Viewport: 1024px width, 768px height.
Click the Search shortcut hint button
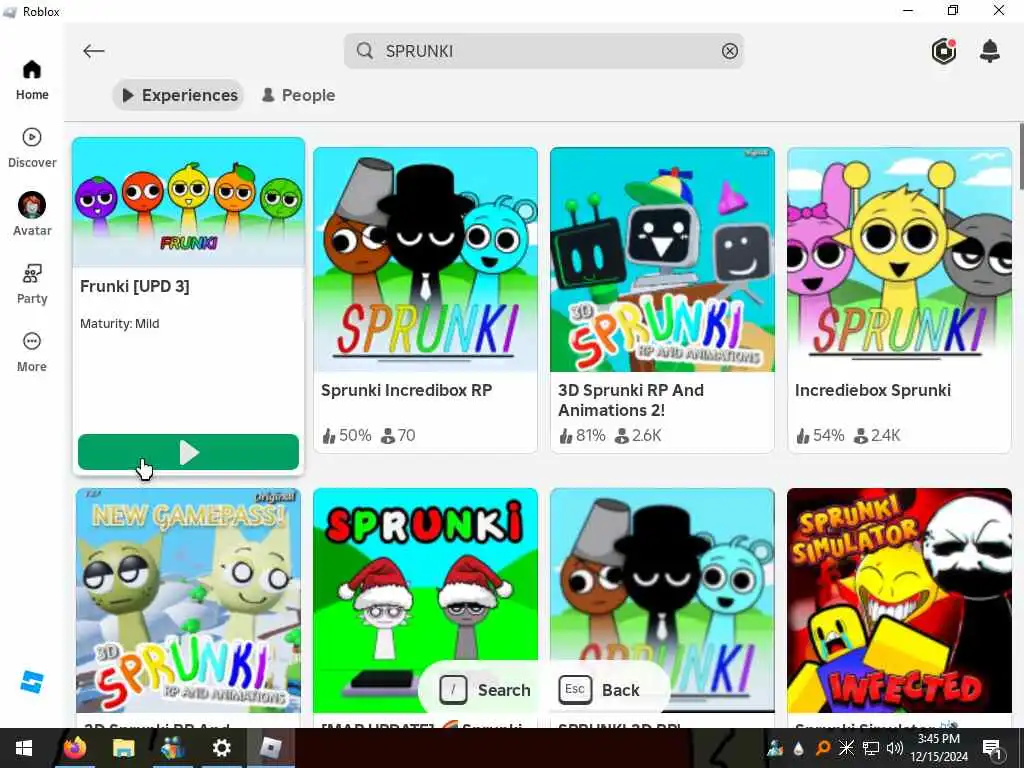pyautogui.click(x=485, y=690)
